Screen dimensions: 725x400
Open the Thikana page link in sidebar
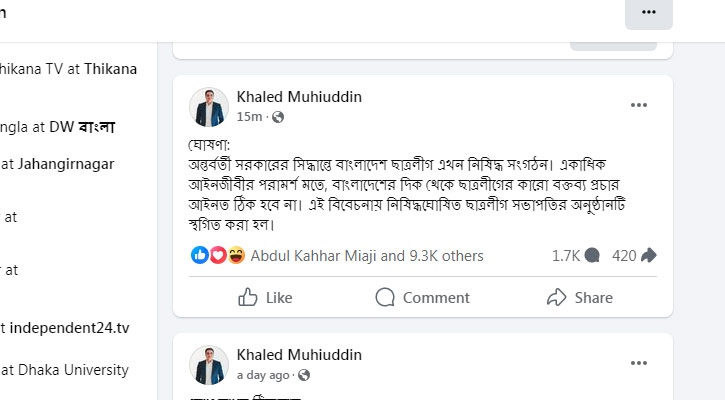pos(111,69)
